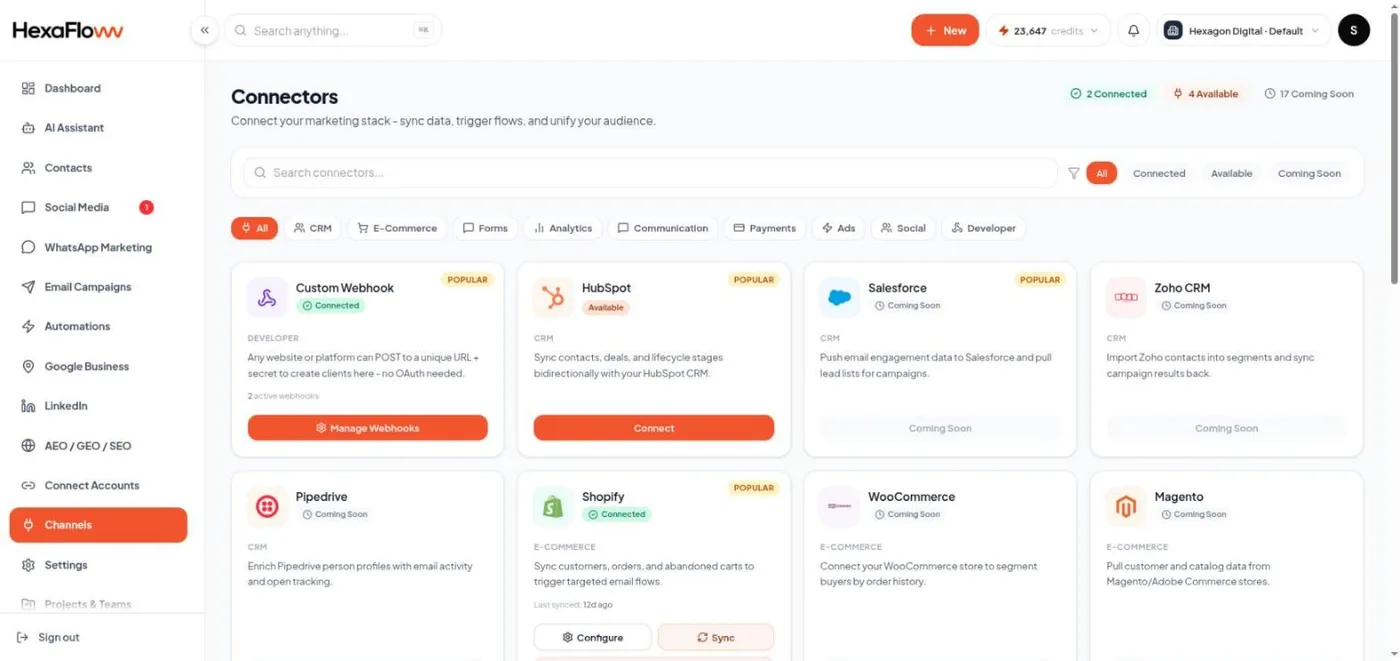This screenshot has width=1400, height=661.
Task: Click the Social Media notification badge
Action: [x=146, y=207]
